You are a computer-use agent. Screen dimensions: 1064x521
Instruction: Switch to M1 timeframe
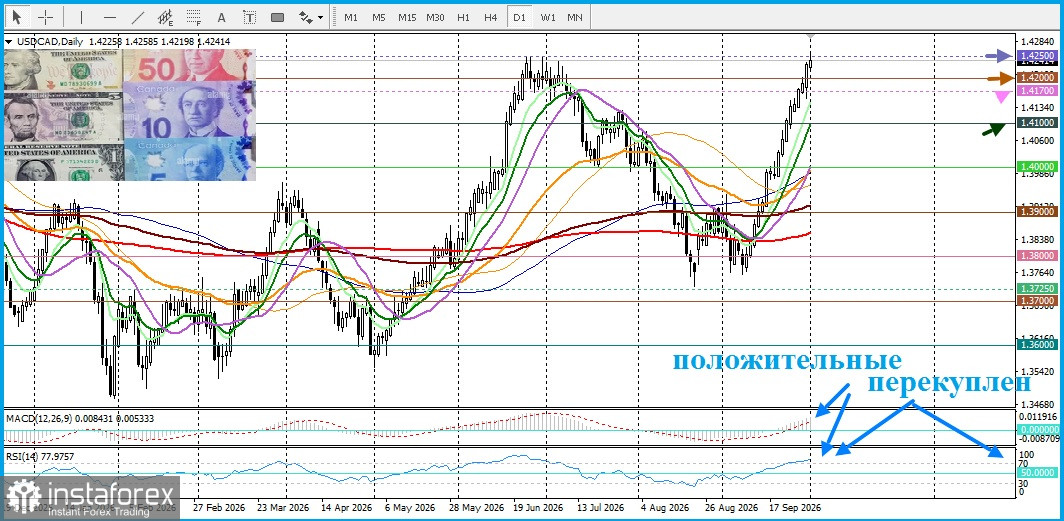(x=350, y=17)
